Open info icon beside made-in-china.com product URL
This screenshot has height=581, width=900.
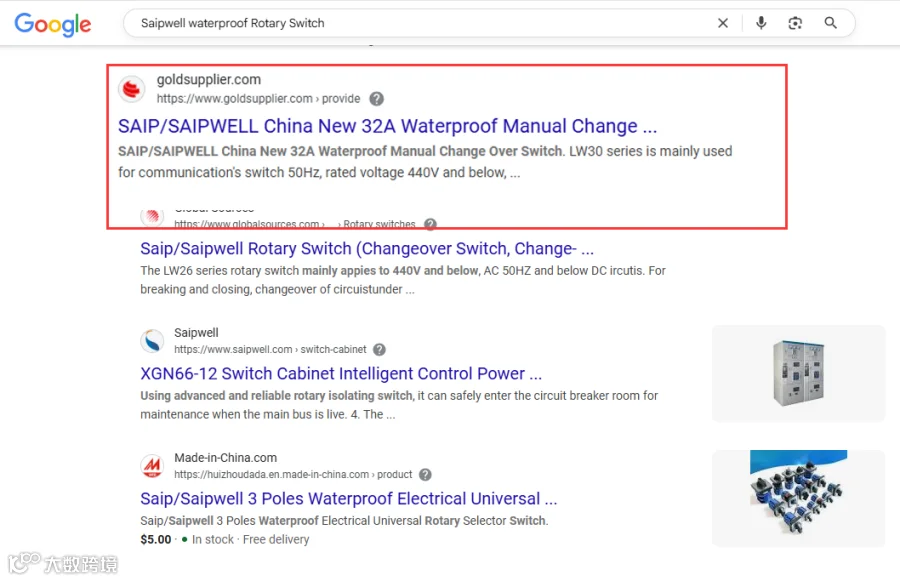[425, 475]
